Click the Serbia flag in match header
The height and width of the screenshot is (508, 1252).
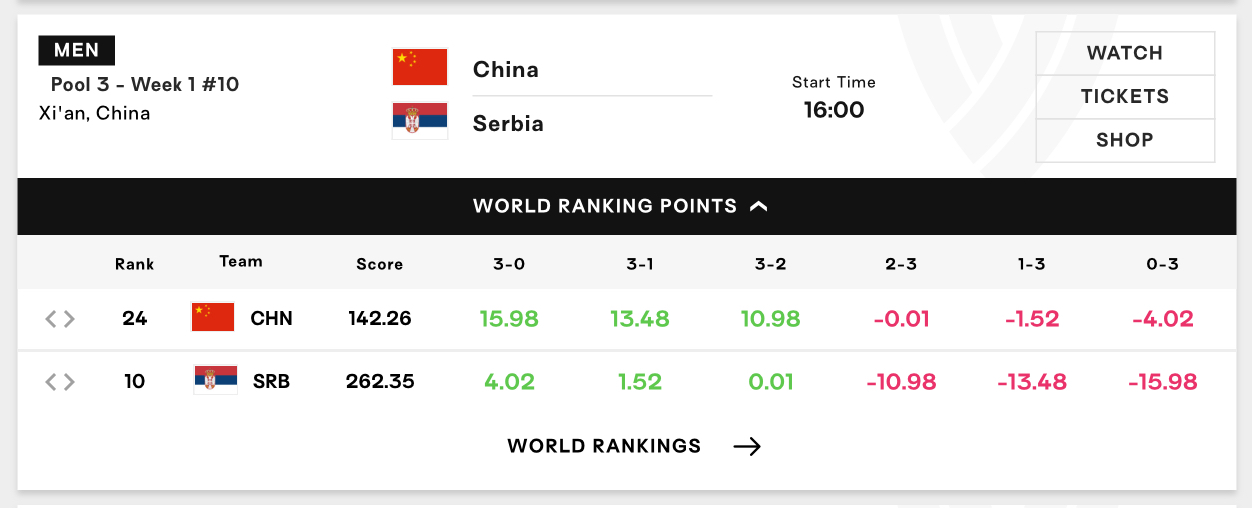pyautogui.click(x=420, y=121)
